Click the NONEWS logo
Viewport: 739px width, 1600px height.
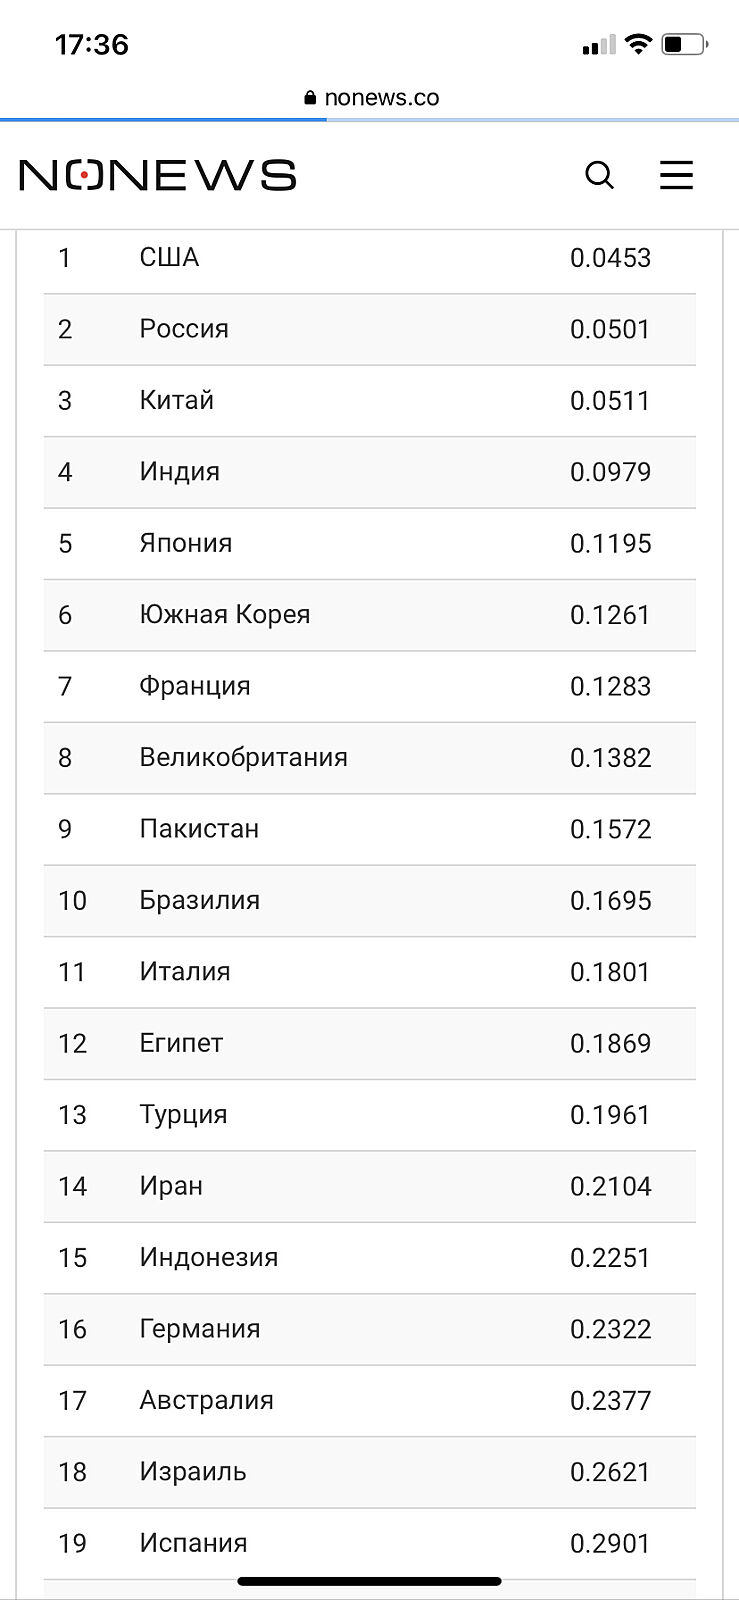(158, 175)
